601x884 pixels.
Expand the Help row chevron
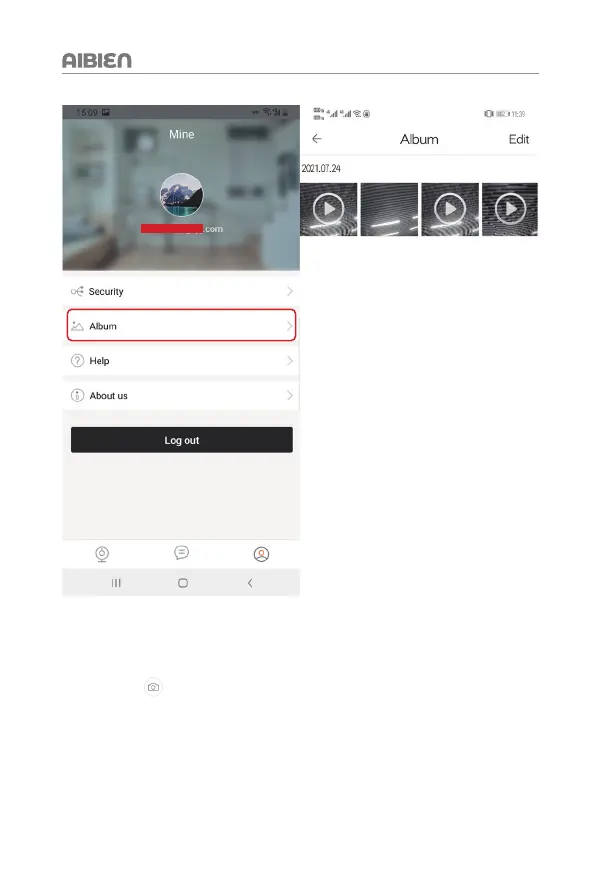[290, 361]
